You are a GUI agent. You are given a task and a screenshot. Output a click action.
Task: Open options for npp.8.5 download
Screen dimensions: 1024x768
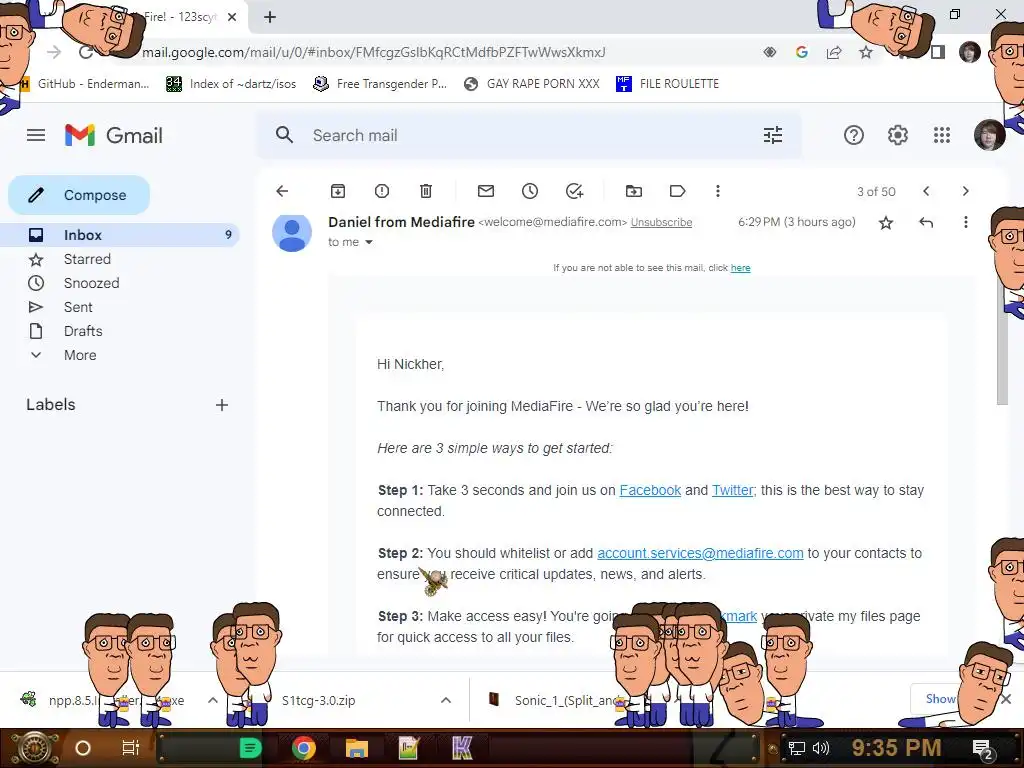(212, 700)
